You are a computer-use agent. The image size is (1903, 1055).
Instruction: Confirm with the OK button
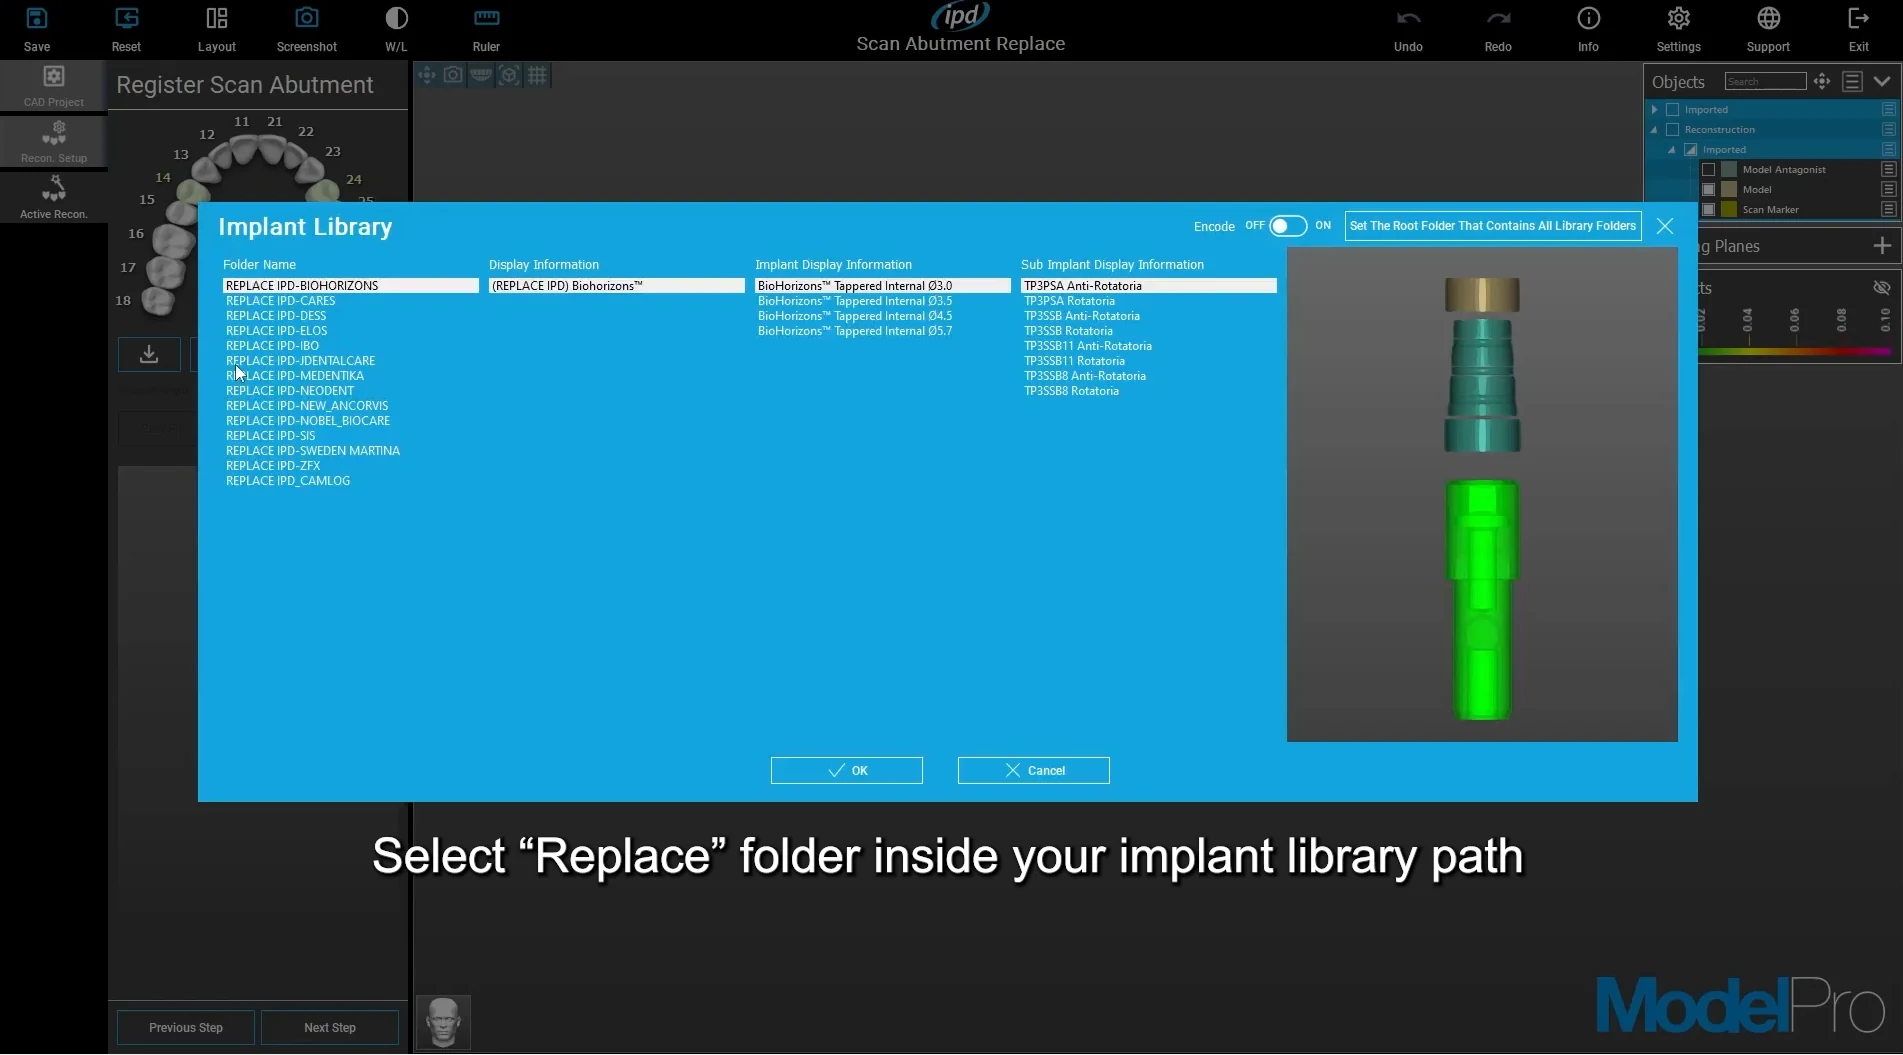click(847, 771)
